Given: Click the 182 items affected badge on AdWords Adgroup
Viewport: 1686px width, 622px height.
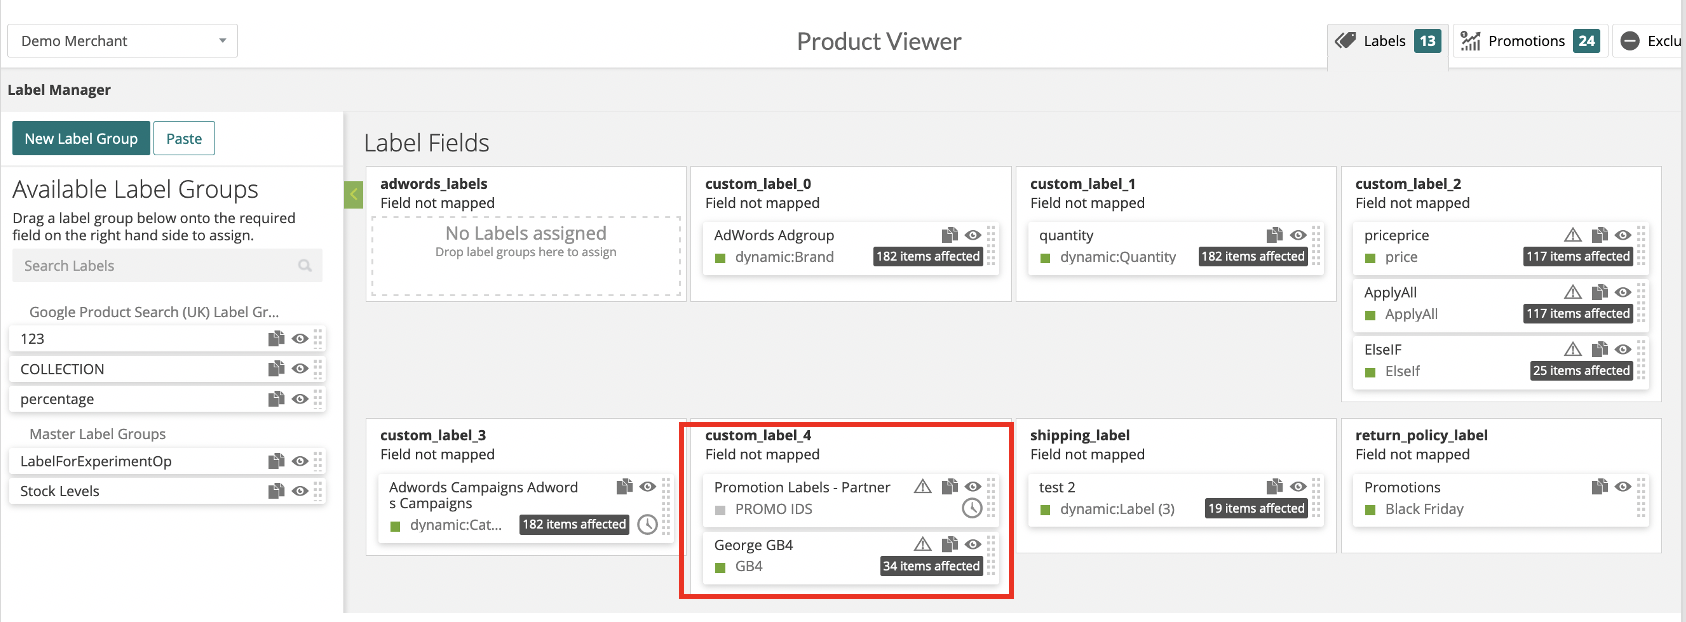Looking at the screenshot, I should click(928, 257).
